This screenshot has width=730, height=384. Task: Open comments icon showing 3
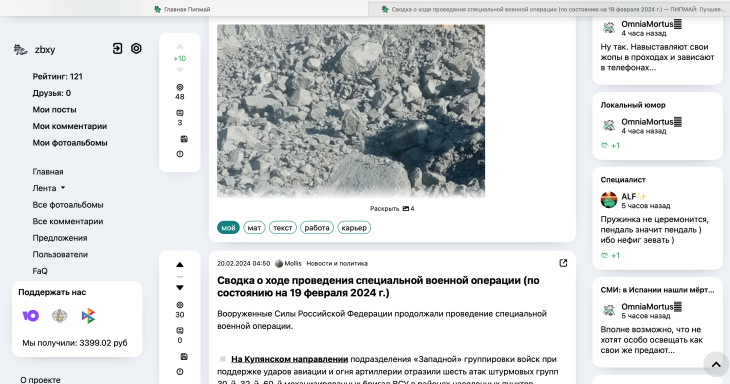[x=180, y=113]
